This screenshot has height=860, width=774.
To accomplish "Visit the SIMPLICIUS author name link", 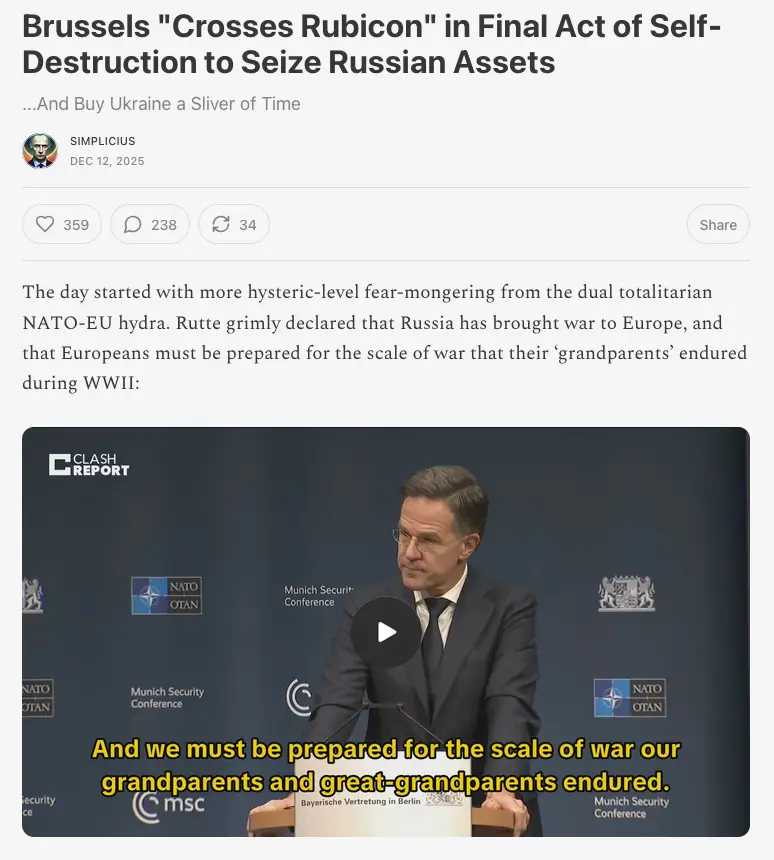I will [x=103, y=141].
